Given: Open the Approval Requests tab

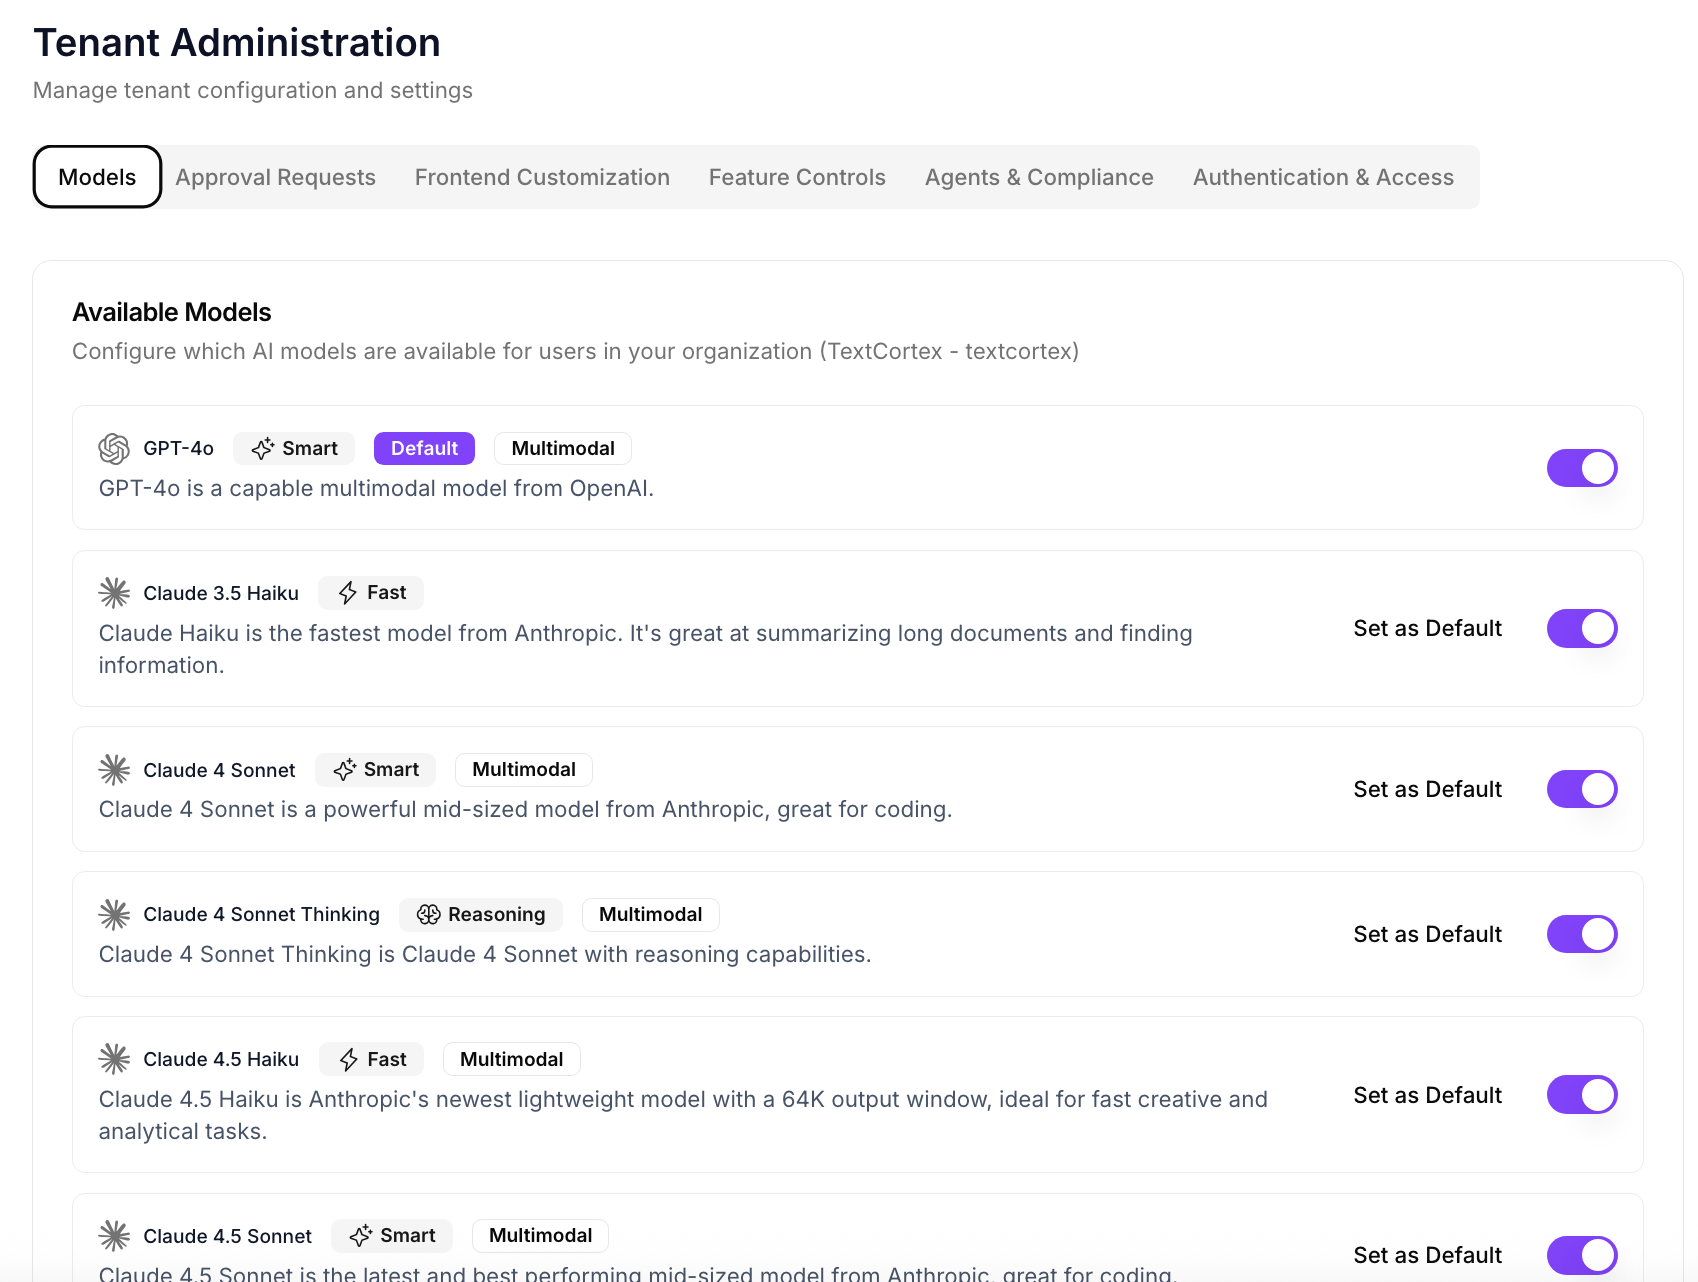Looking at the screenshot, I should tap(276, 177).
